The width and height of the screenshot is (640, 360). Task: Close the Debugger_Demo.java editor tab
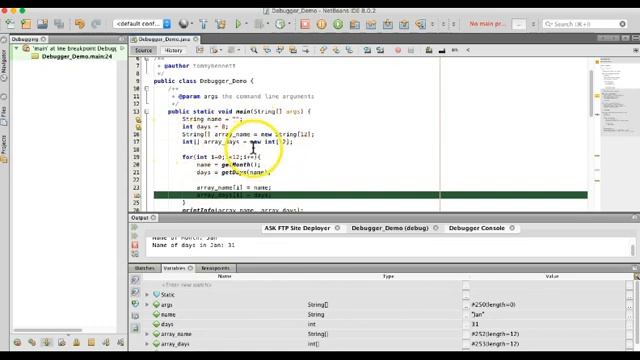(x=196, y=39)
